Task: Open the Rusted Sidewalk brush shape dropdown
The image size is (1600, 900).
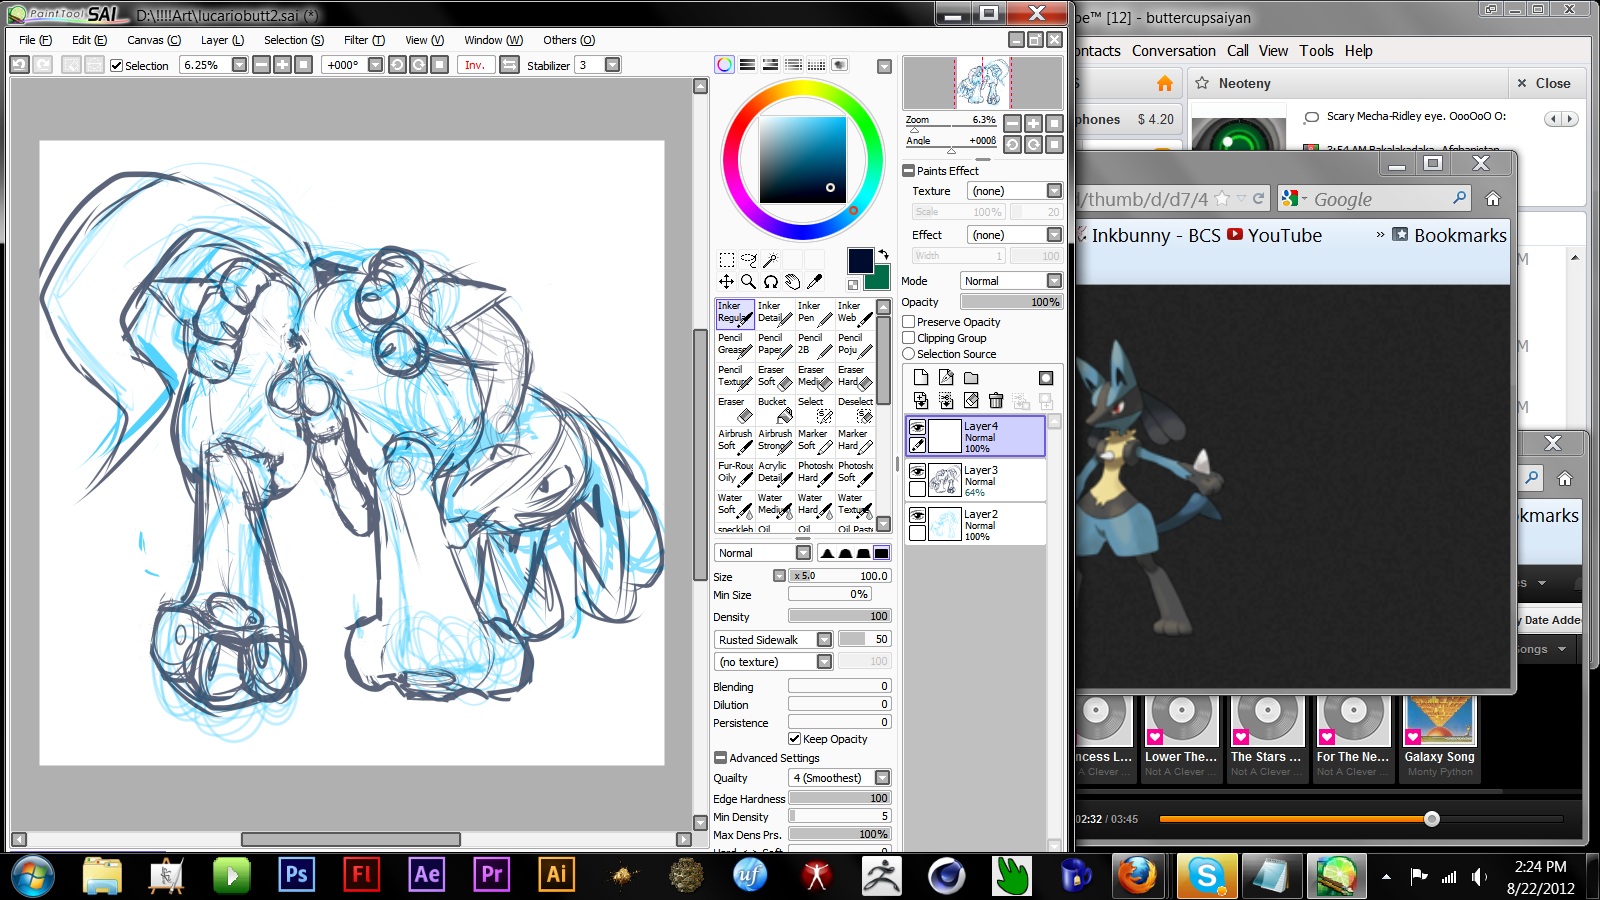Action: (x=824, y=640)
